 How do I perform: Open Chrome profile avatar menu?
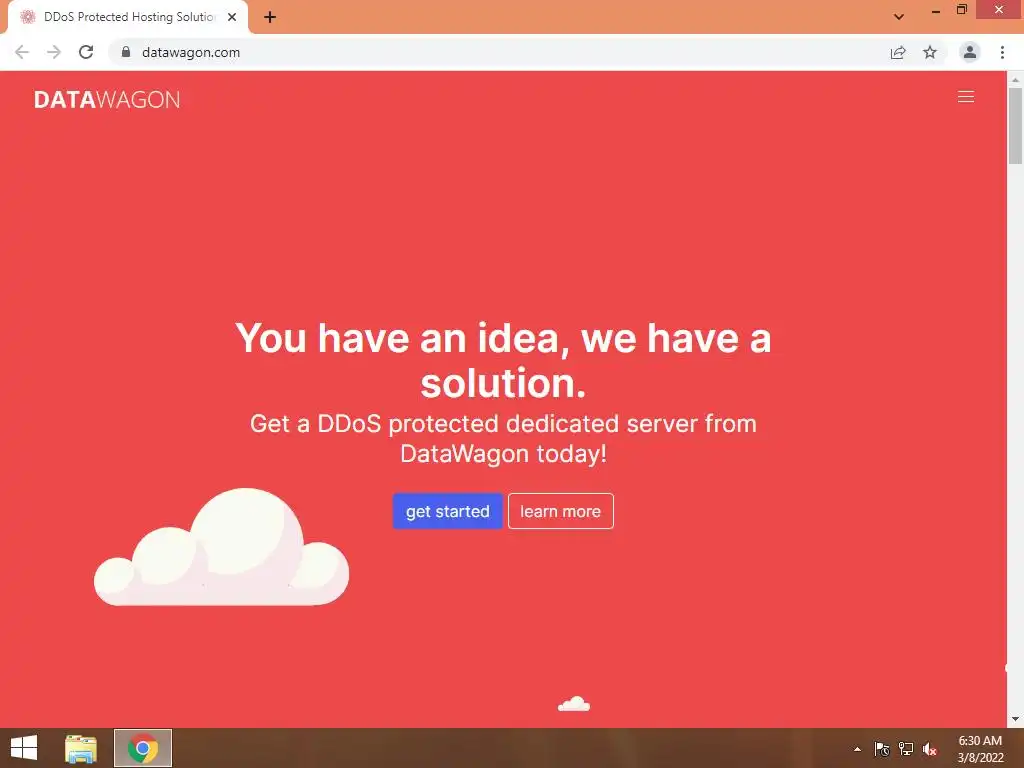970,52
